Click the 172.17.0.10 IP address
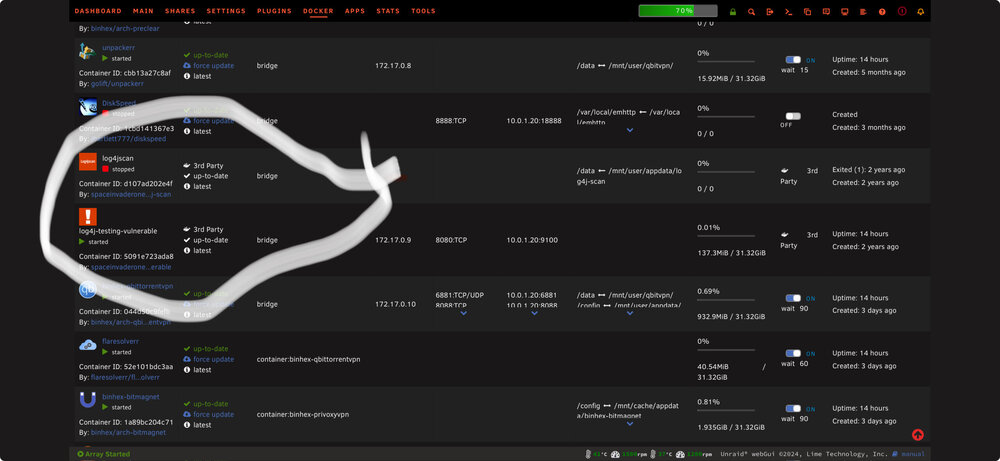 (395, 304)
